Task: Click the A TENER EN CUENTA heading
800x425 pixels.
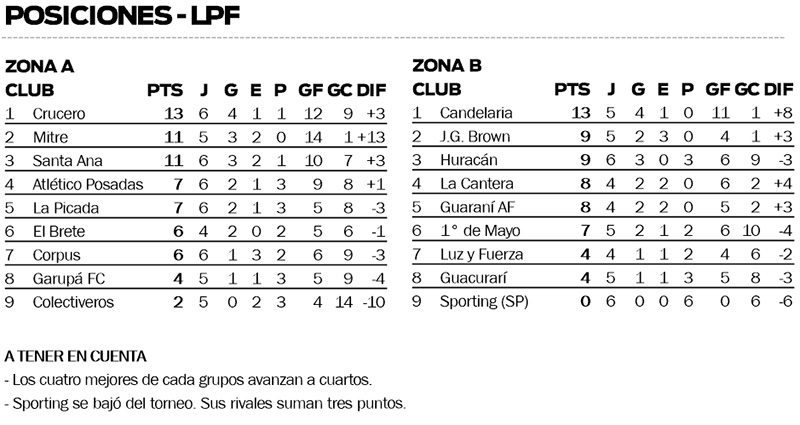Action: tap(76, 356)
